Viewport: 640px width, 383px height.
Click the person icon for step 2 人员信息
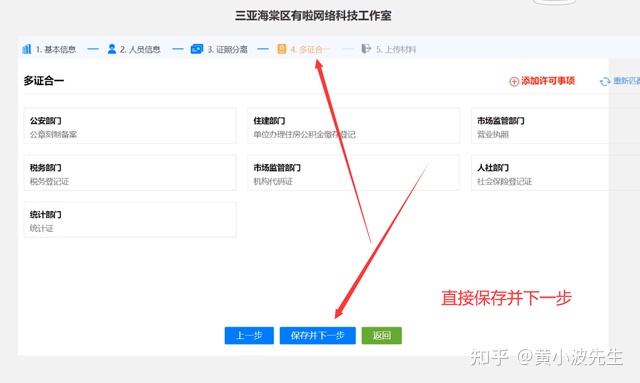[x=111, y=49]
